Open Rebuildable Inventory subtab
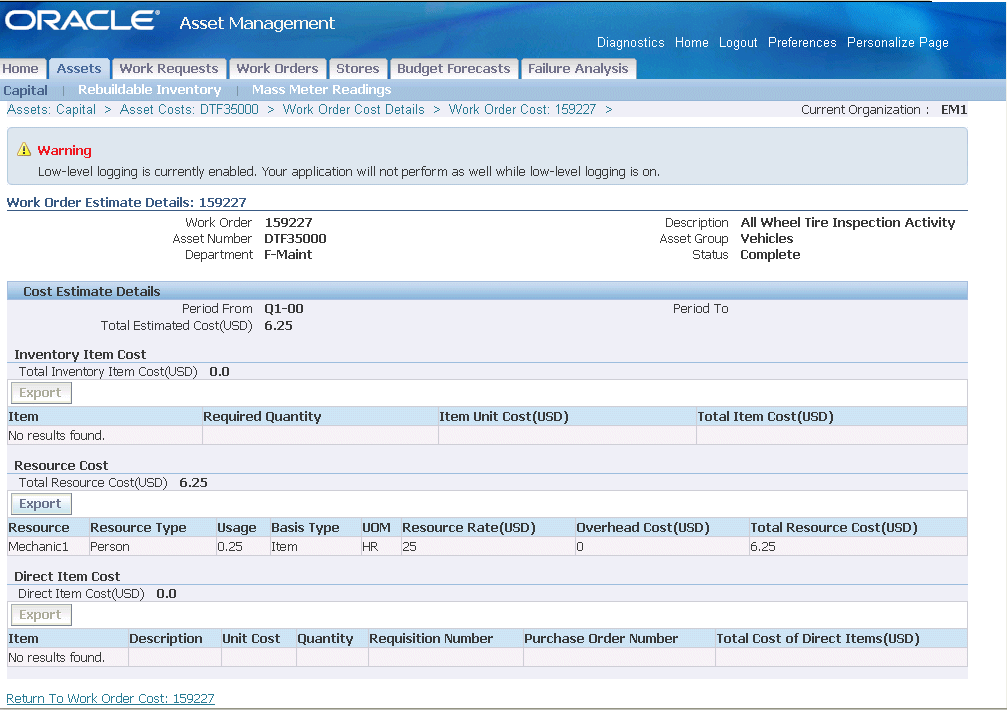Viewport: 1007px width, 710px height. [150, 90]
